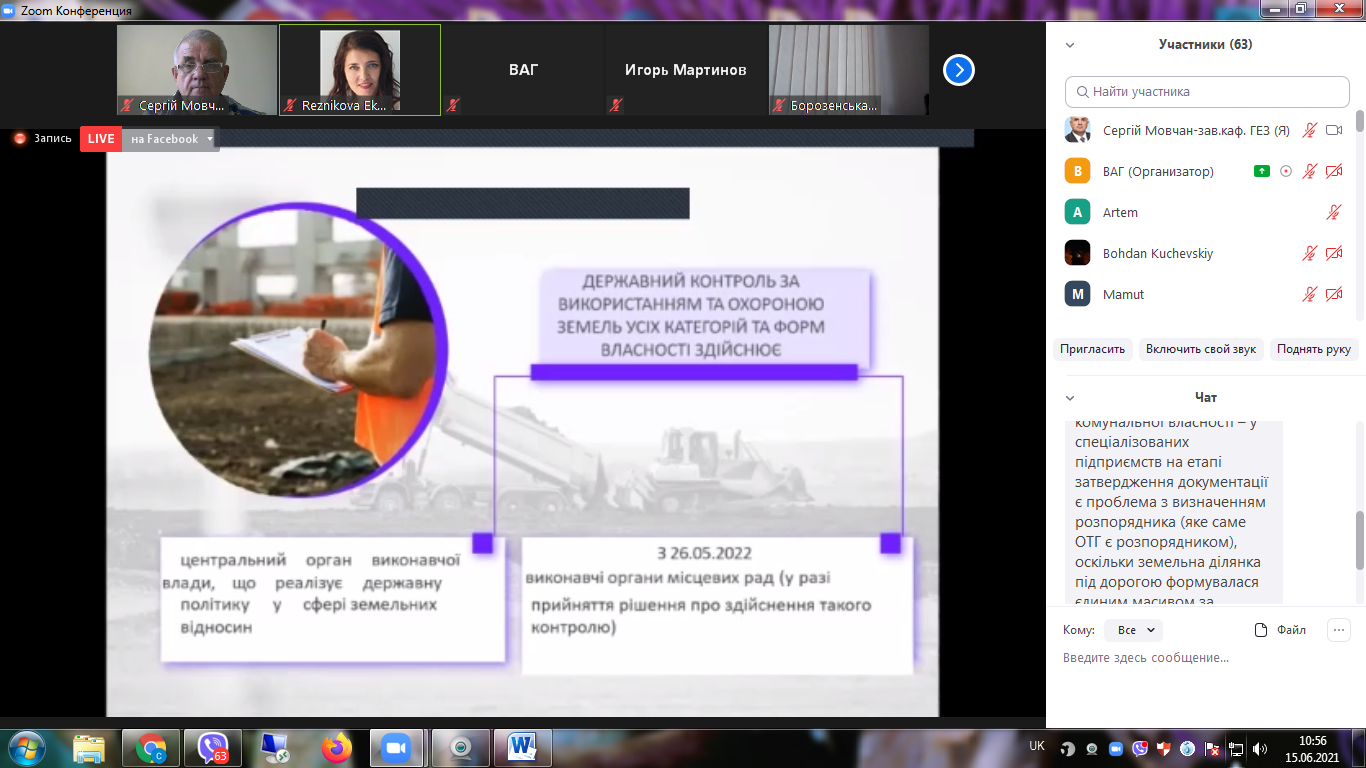Click the blue next arrow to show more videos
This screenshot has height=768, width=1366.
click(958, 70)
